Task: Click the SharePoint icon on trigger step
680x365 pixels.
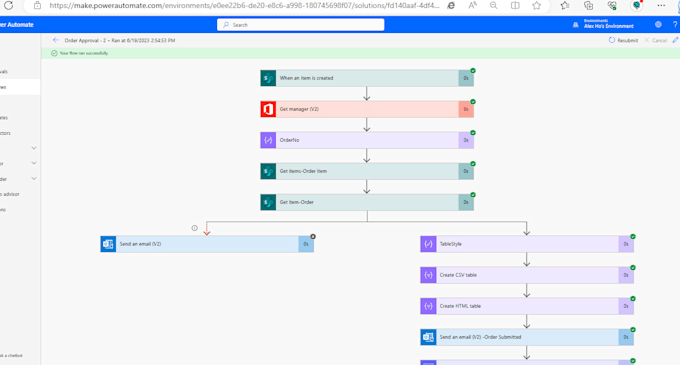Action: coord(268,78)
